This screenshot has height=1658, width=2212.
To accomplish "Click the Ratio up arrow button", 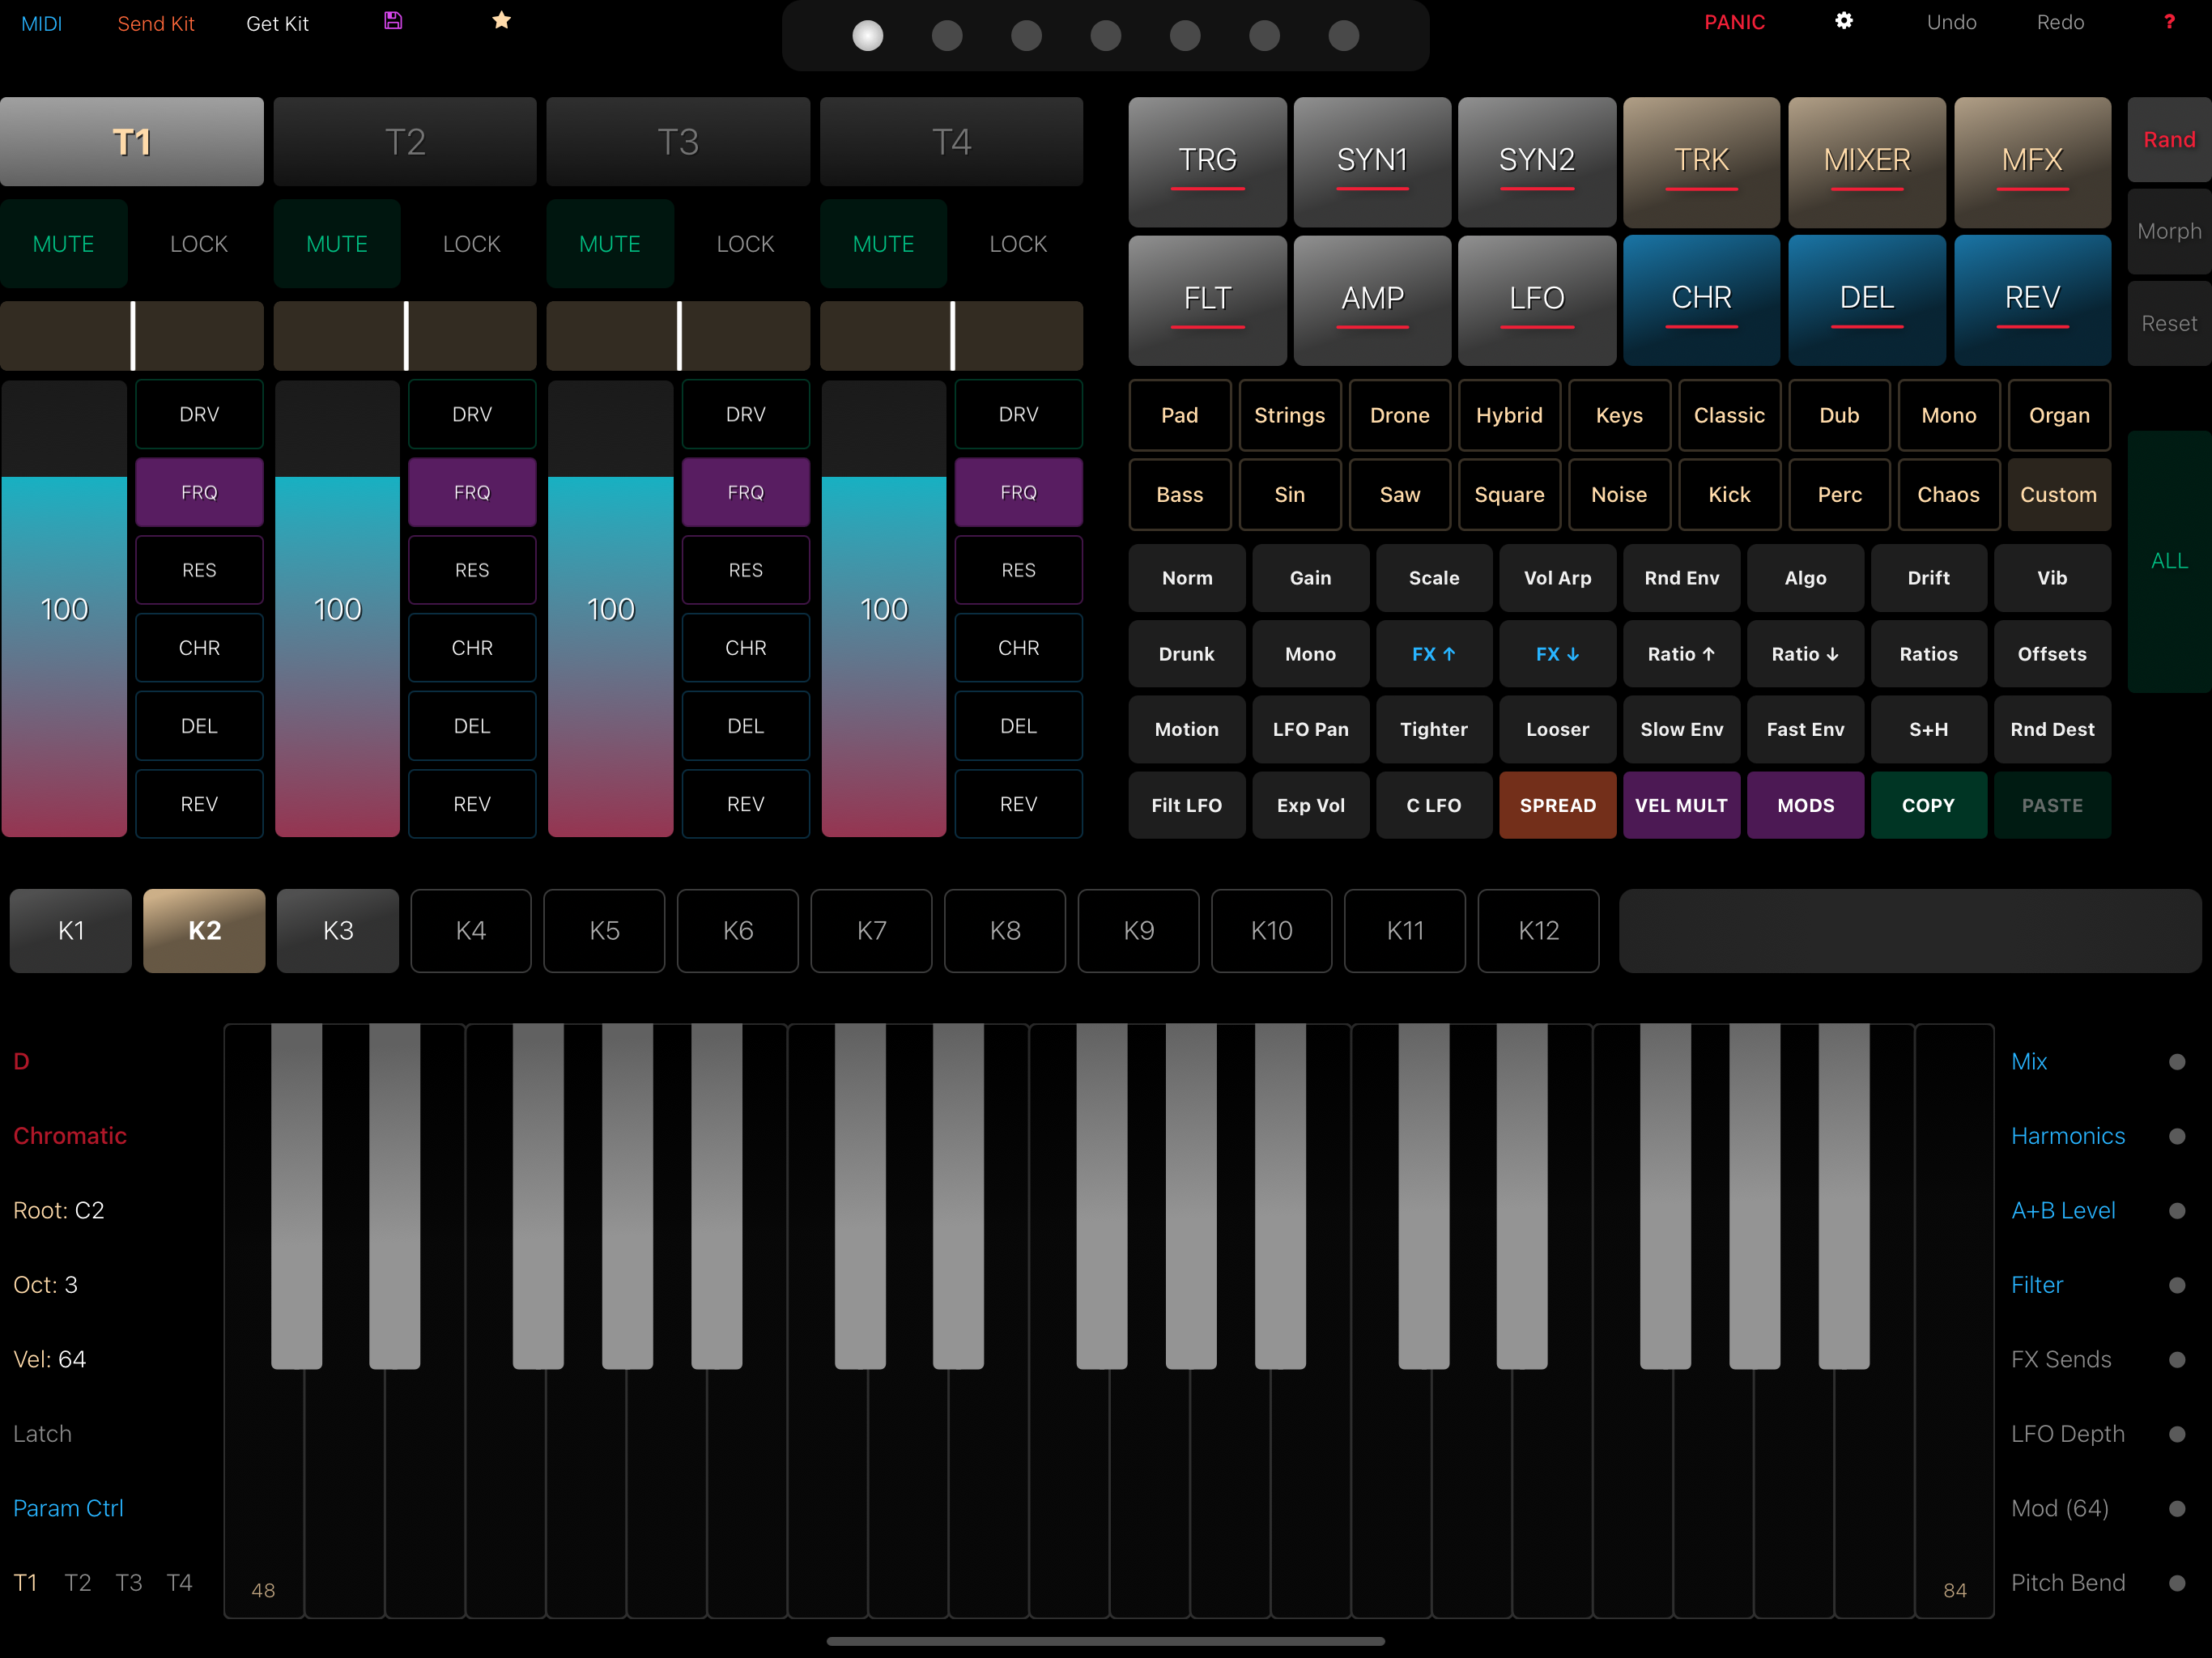I will 1682,654.
